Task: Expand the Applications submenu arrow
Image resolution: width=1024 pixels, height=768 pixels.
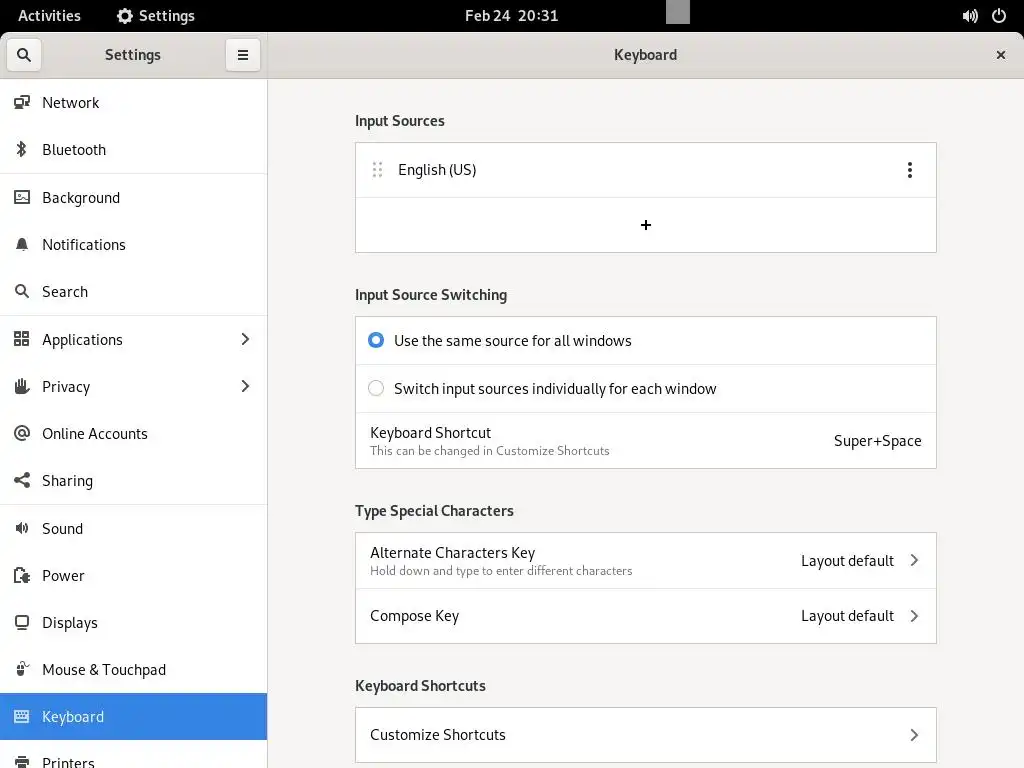Action: pos(245,340)
